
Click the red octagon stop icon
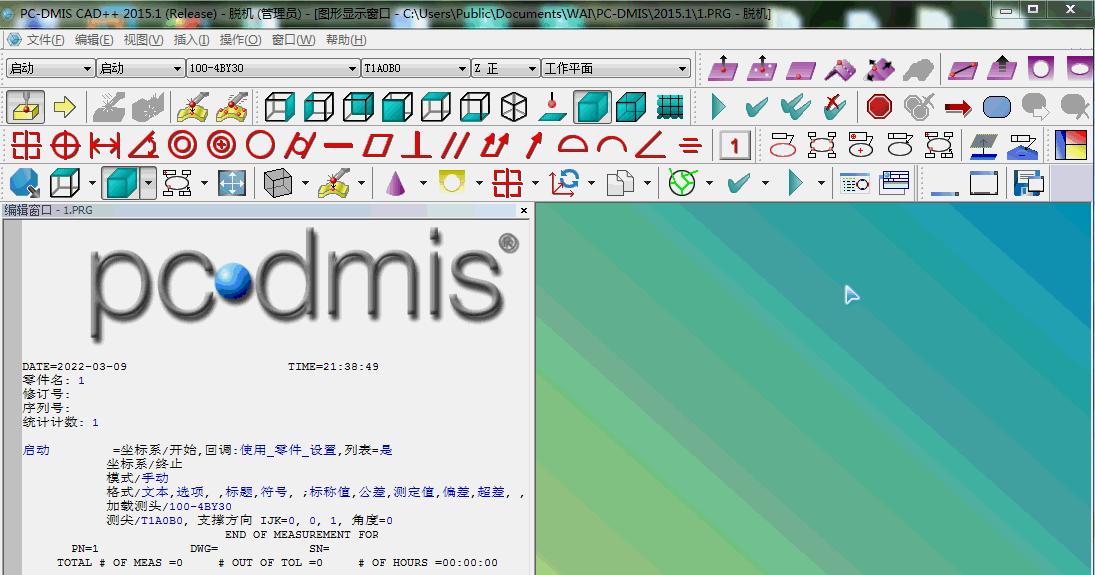coord(879,107)
